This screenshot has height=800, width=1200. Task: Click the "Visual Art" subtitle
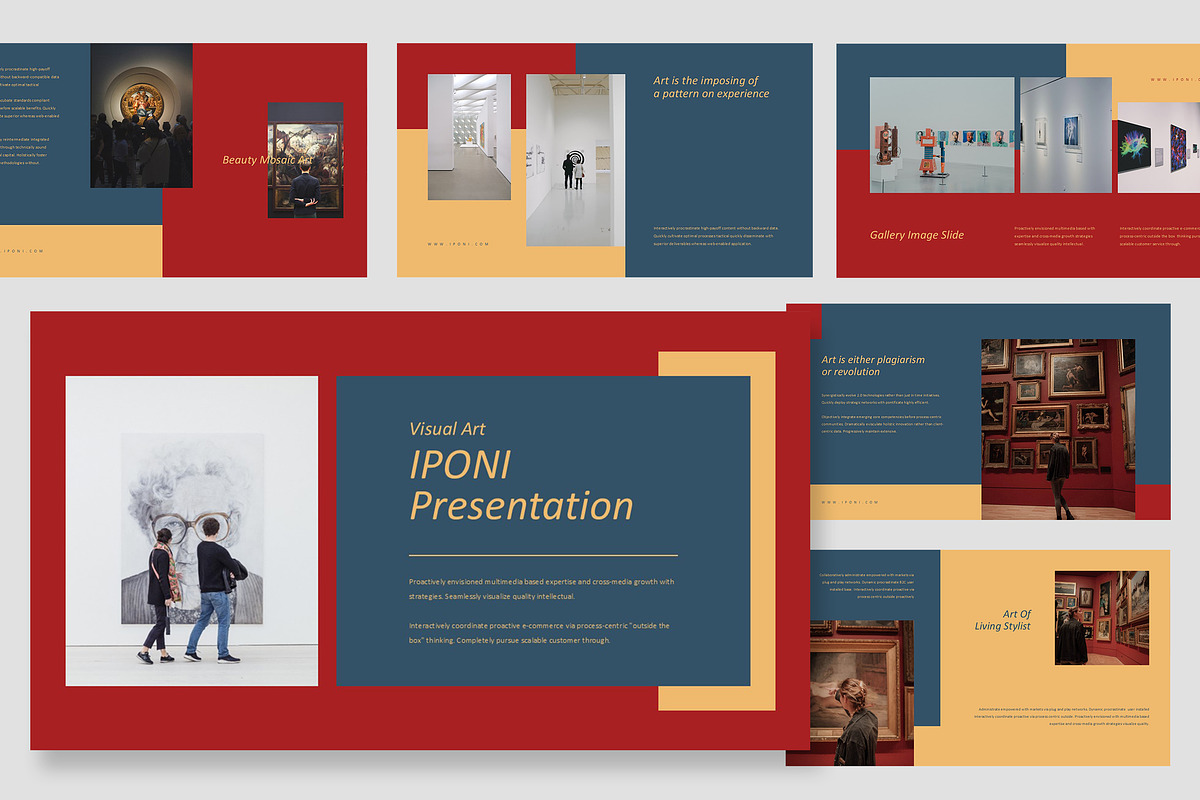click(447, 429)
